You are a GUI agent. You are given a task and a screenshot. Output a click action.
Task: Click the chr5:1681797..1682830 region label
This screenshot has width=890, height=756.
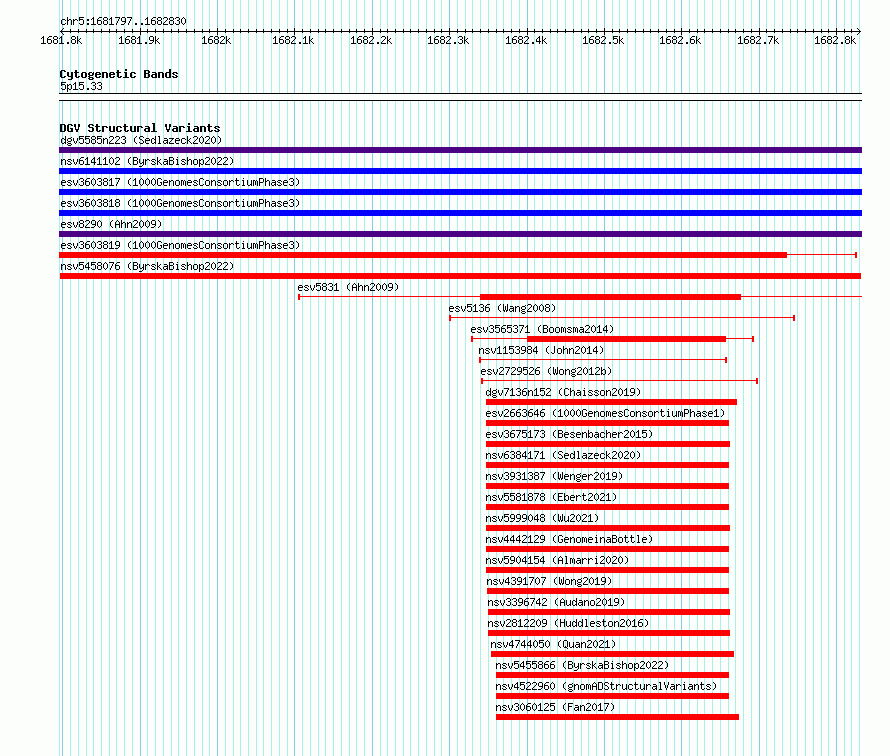coord(123,21)
